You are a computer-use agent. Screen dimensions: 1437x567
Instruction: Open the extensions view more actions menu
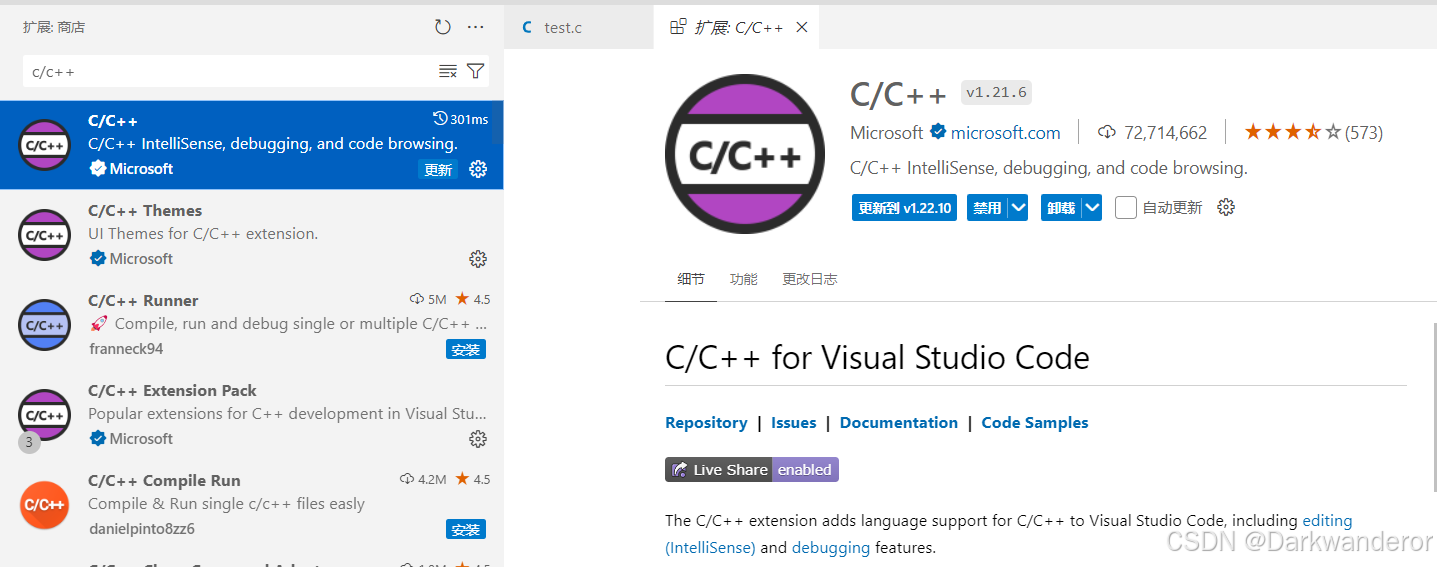click(x=476, y=27)
